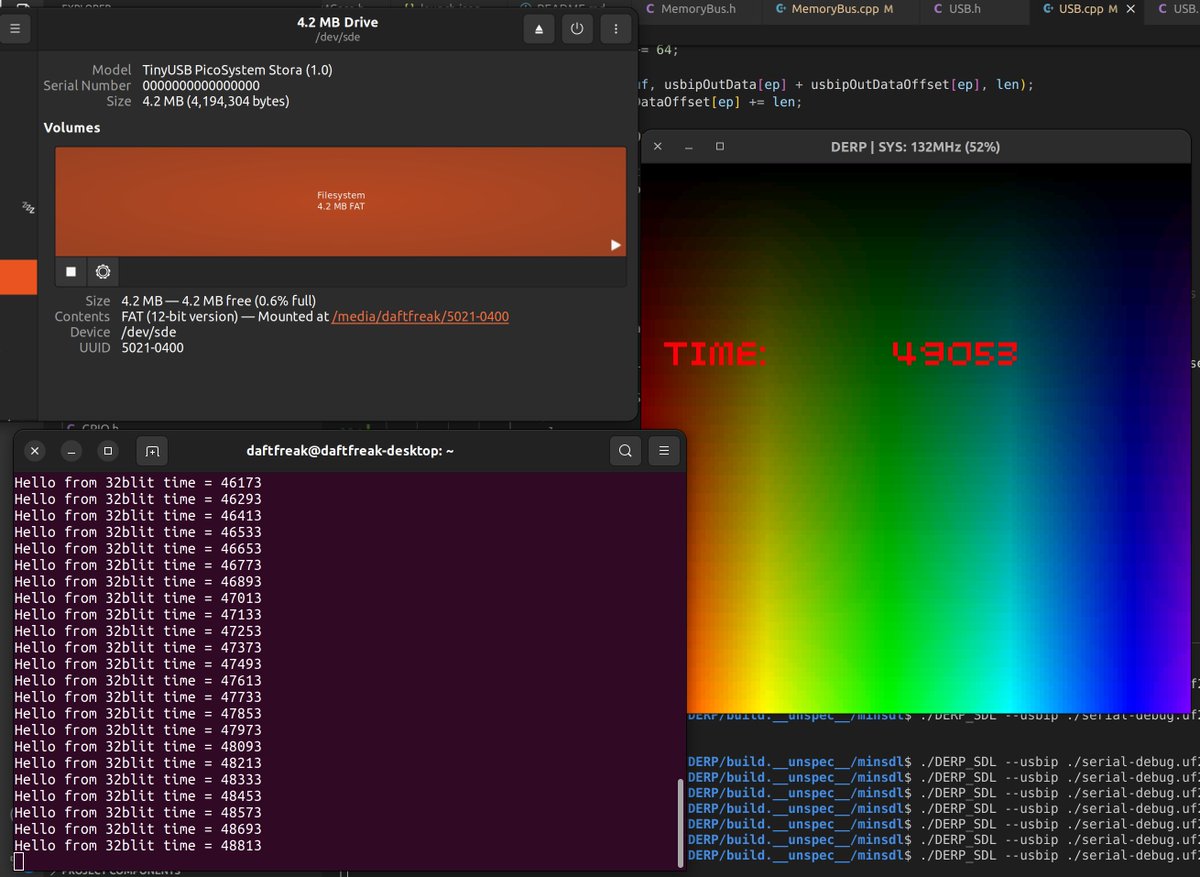Open the Disks hamburger application menu
This screenshot has height=877, width=1200.
coord(14,29)
